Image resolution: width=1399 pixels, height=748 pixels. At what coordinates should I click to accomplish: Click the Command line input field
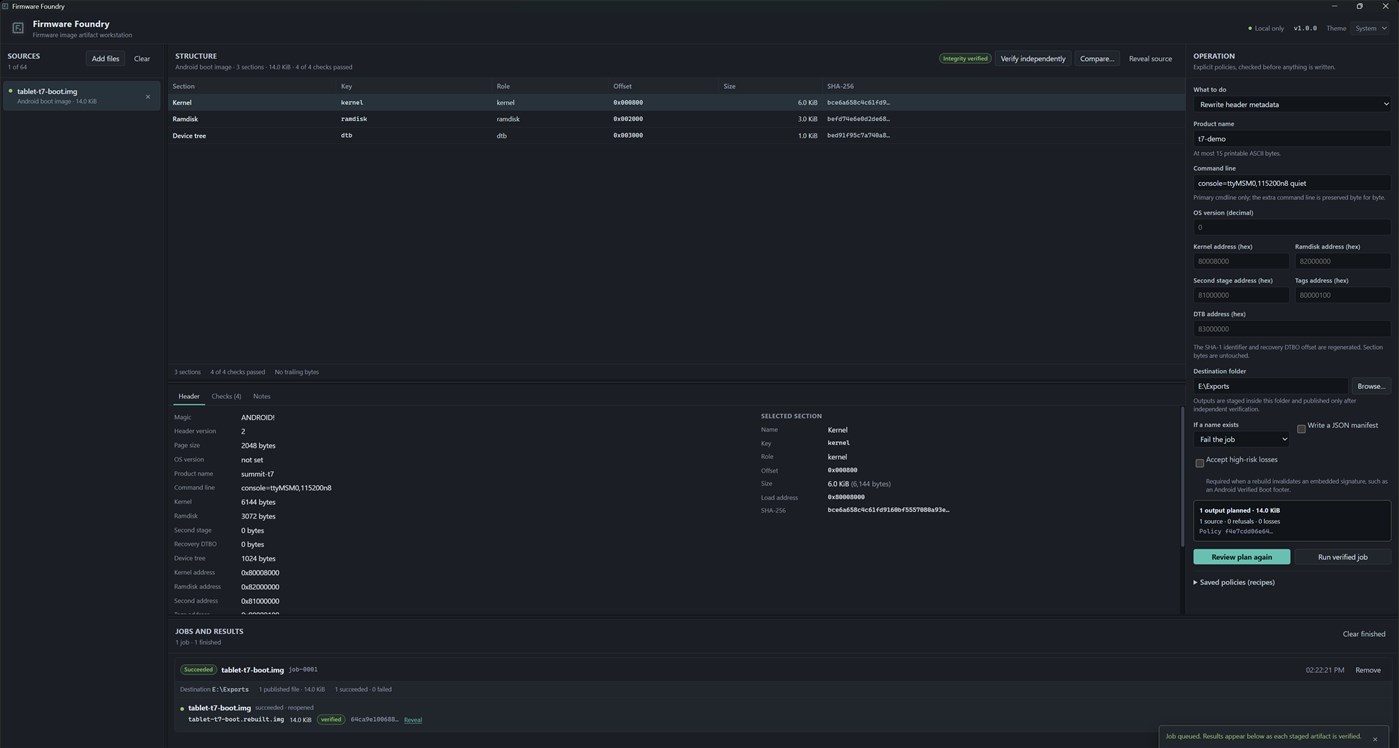point(1291,183)
